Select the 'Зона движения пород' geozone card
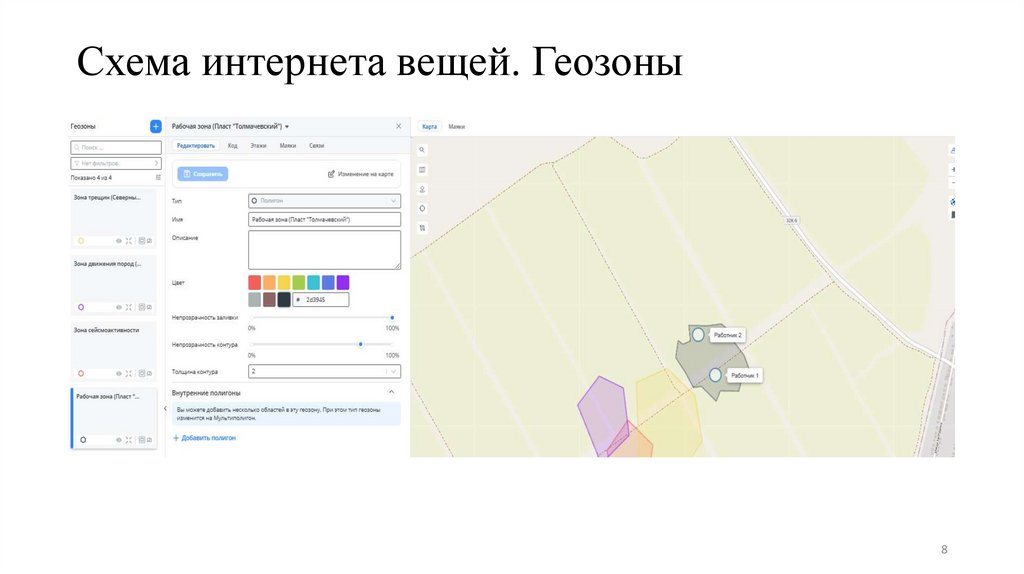 click(114, 285)
